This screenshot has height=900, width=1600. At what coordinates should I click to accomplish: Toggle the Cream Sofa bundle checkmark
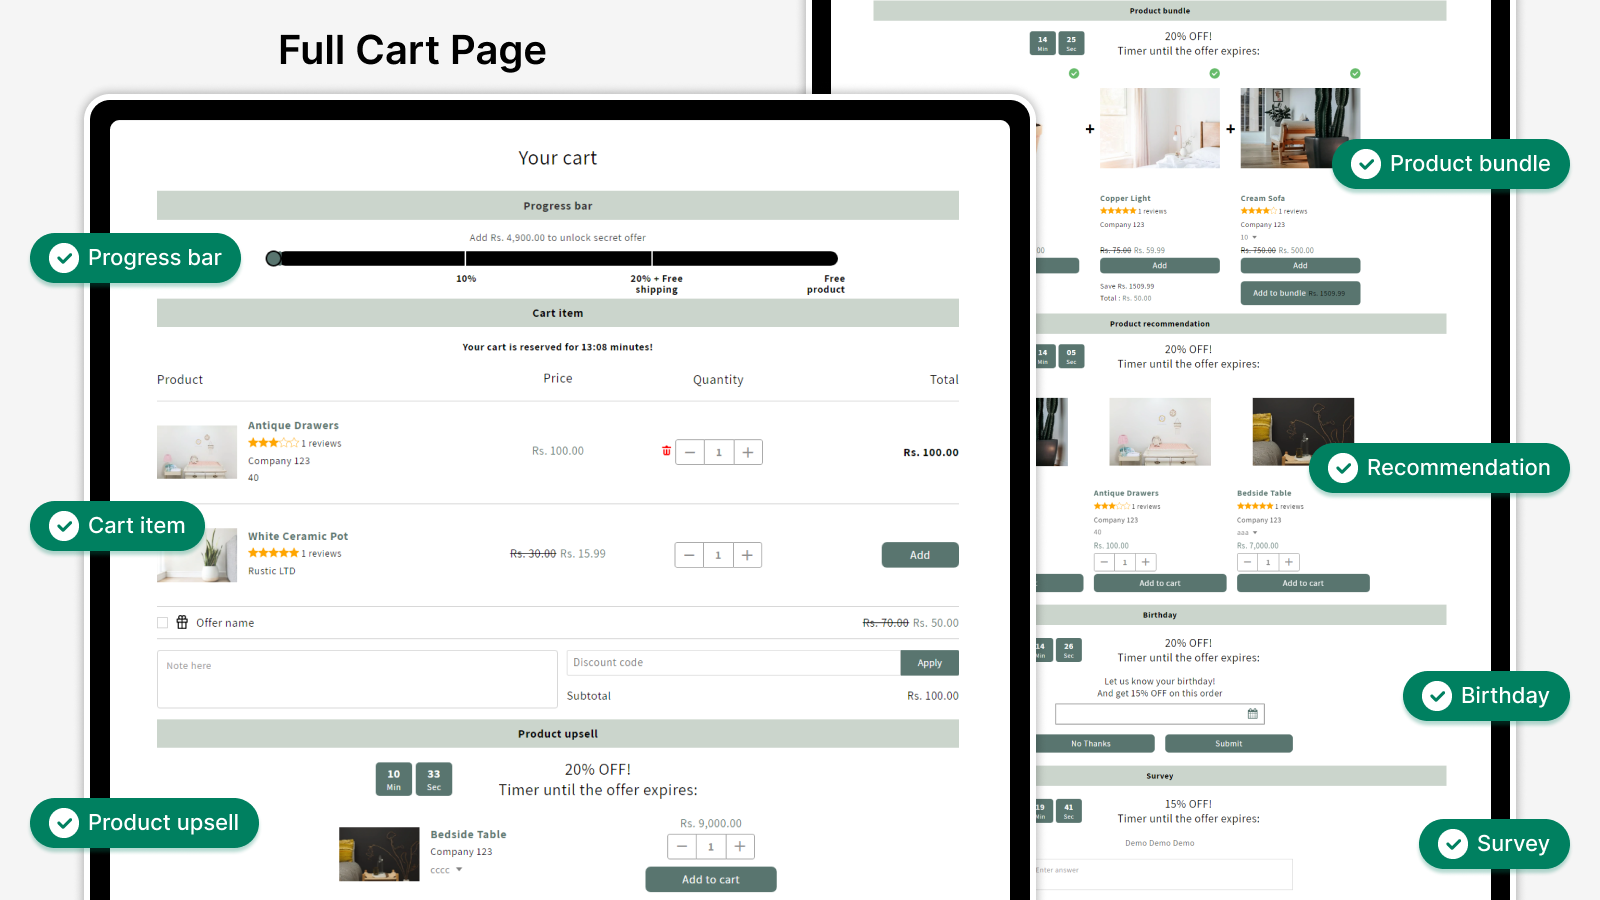tap(1355, 73)
